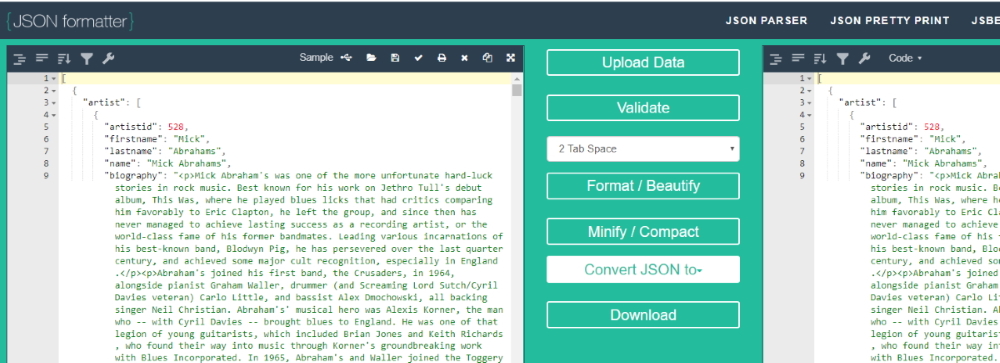
Task: Click the JSON formatter logo
Action: [x=70, y=21]
